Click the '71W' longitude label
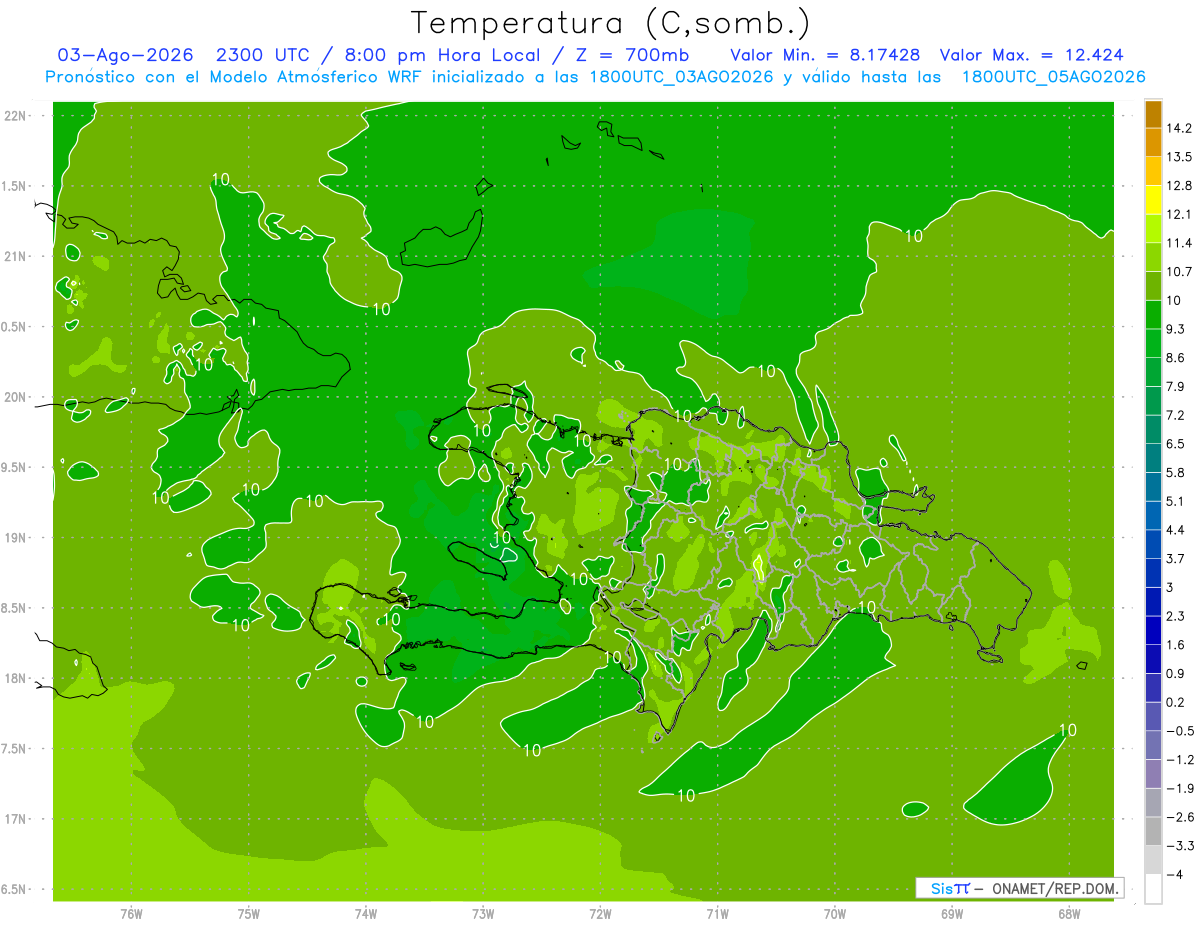The height and width of the screenshot is (927, 1200). click(717, 913)
